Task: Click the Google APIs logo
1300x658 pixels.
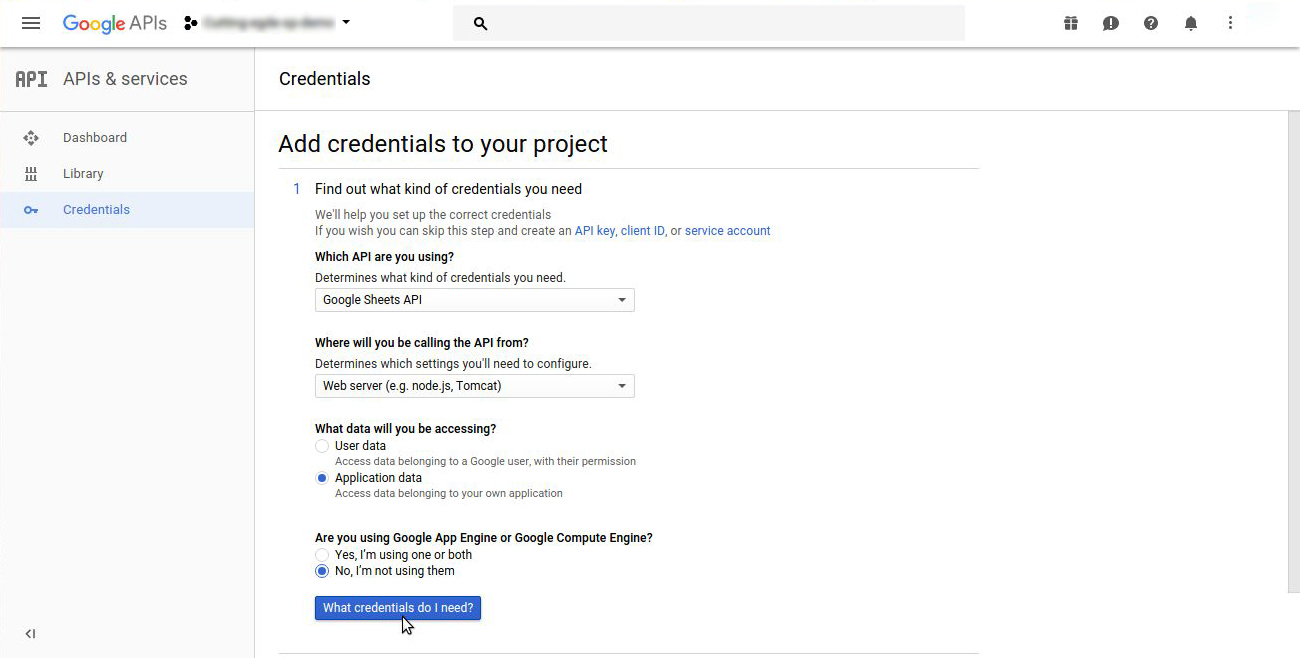Action: [115, 23]
